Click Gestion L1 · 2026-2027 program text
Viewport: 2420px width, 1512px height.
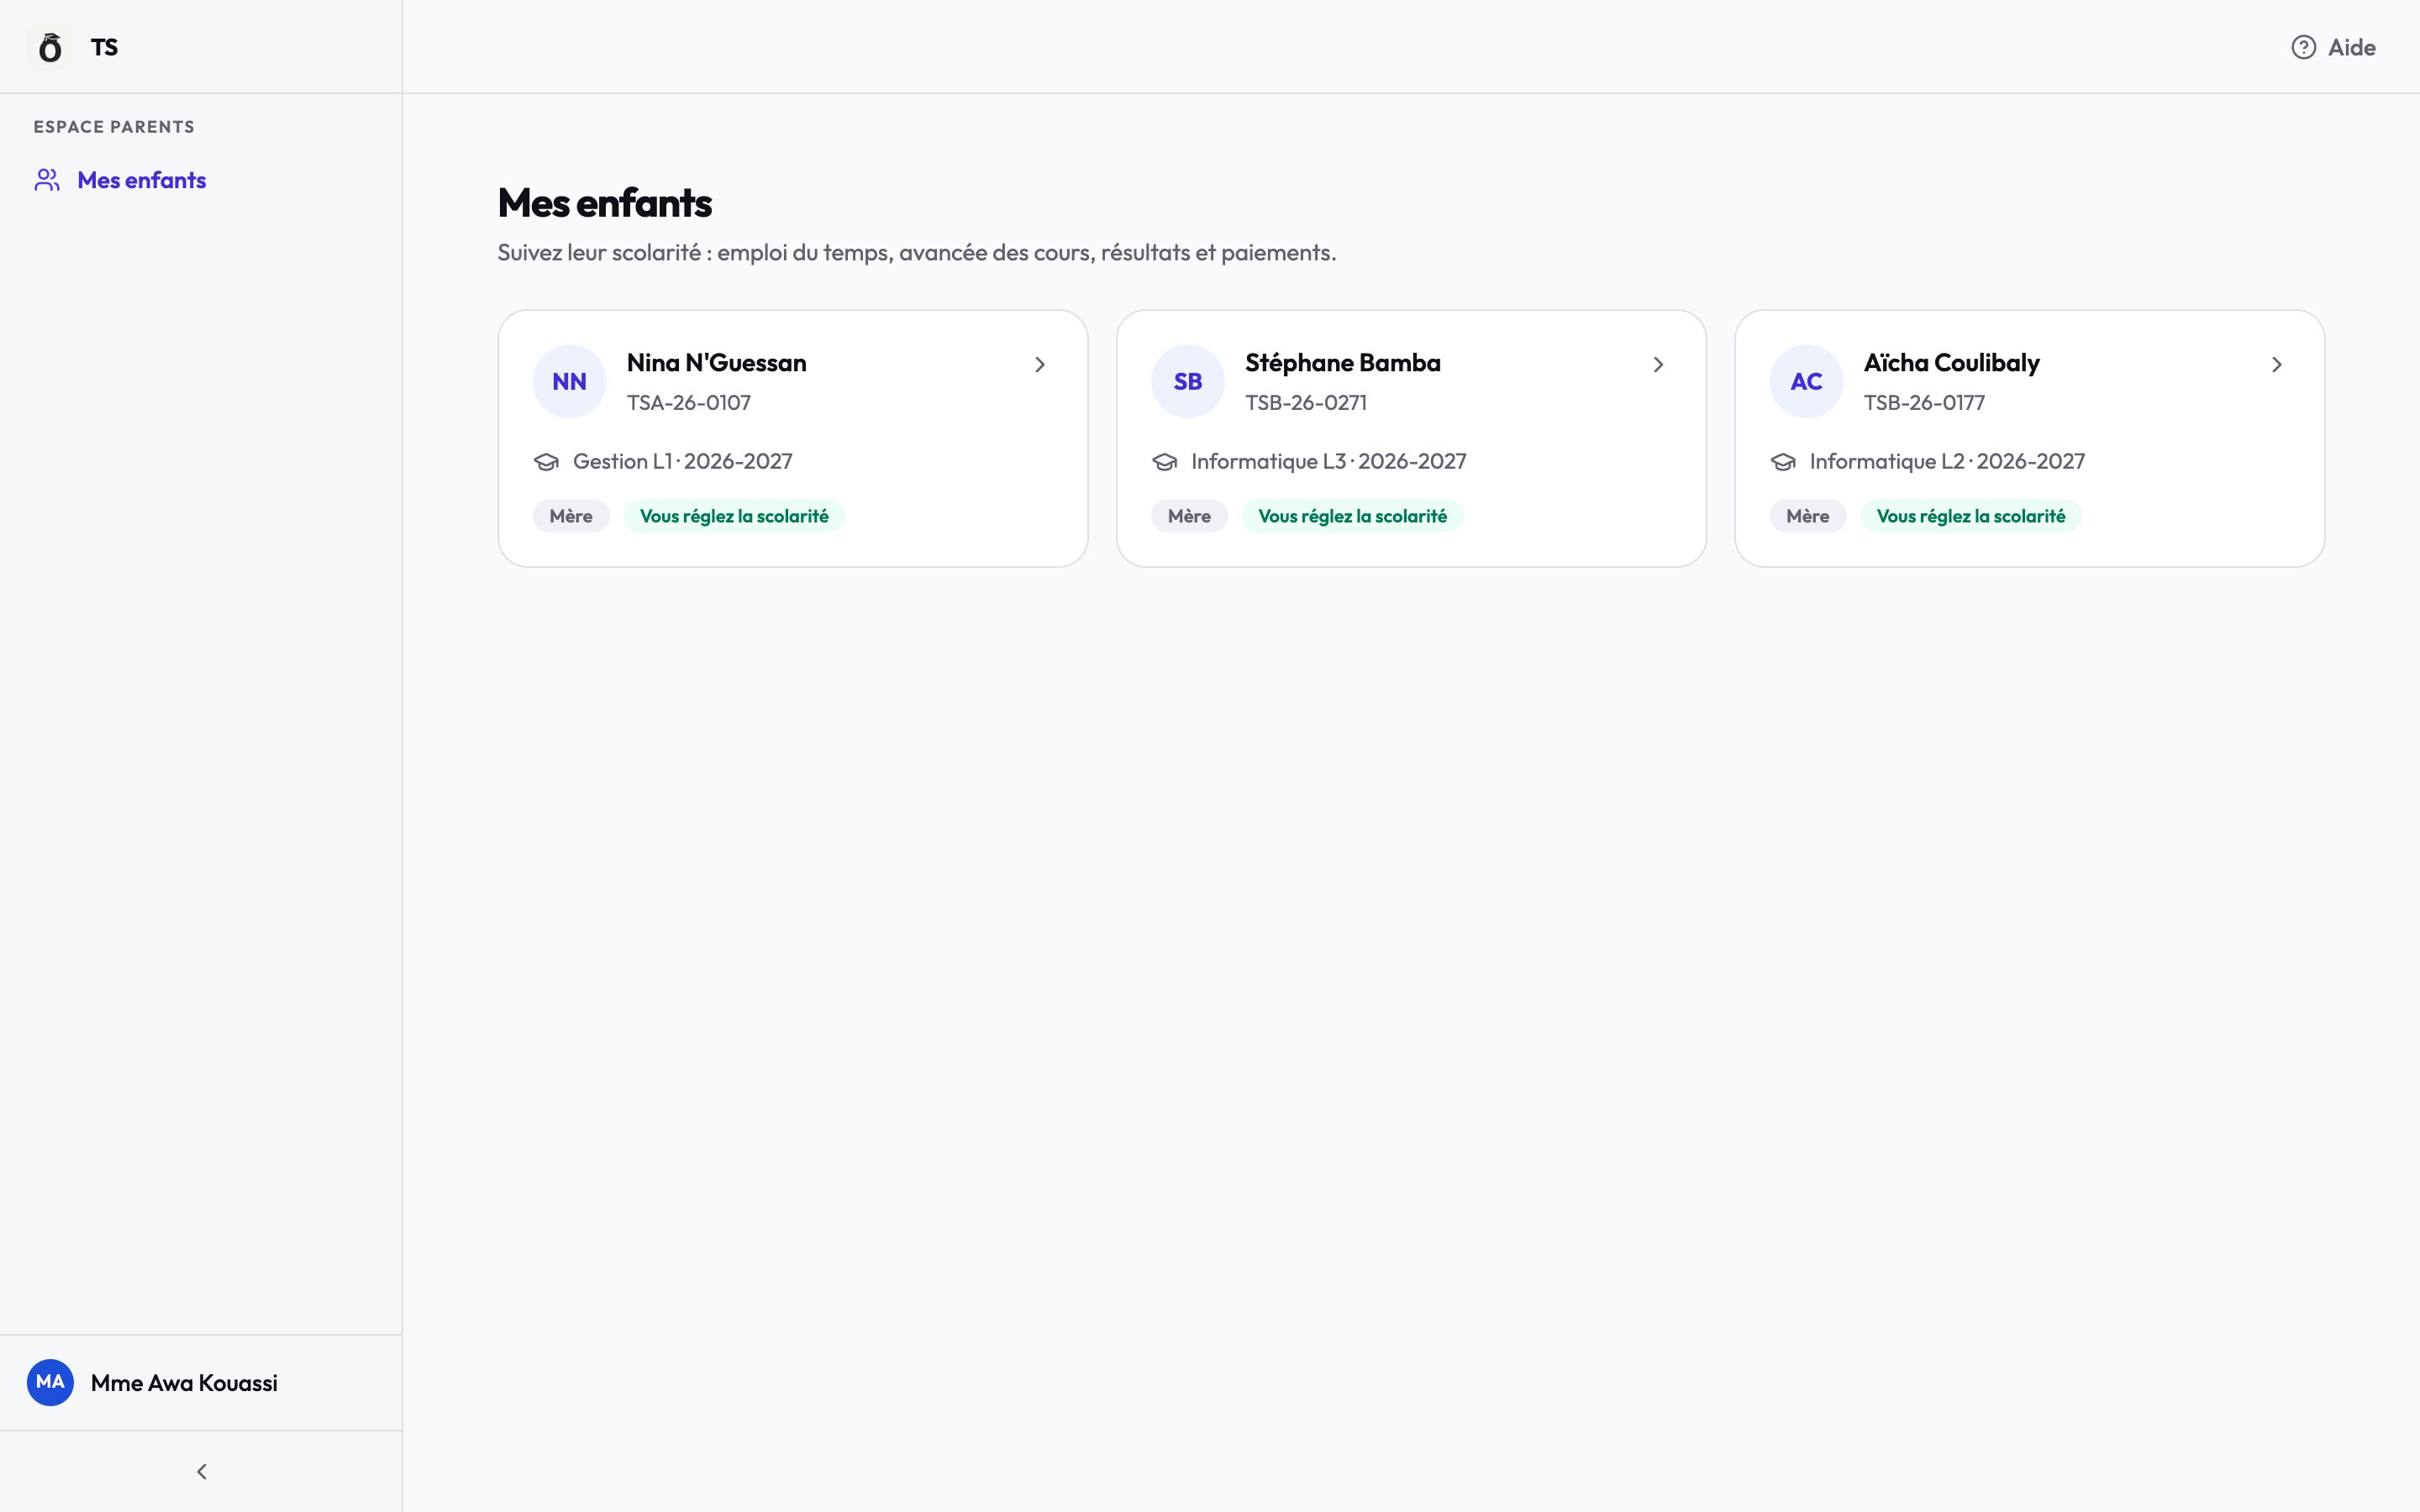point(683,461)
